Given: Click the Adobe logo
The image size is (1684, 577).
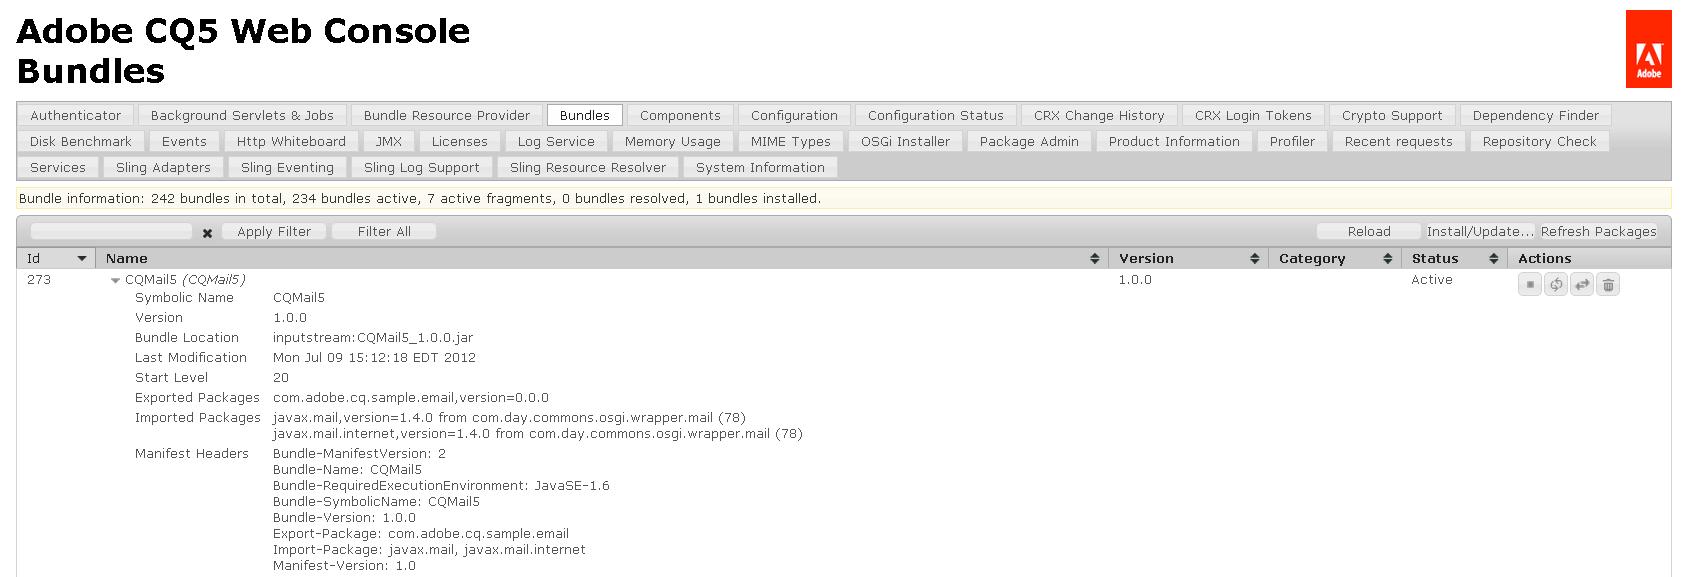Looking at the screenshot, I should (1648, 49).
